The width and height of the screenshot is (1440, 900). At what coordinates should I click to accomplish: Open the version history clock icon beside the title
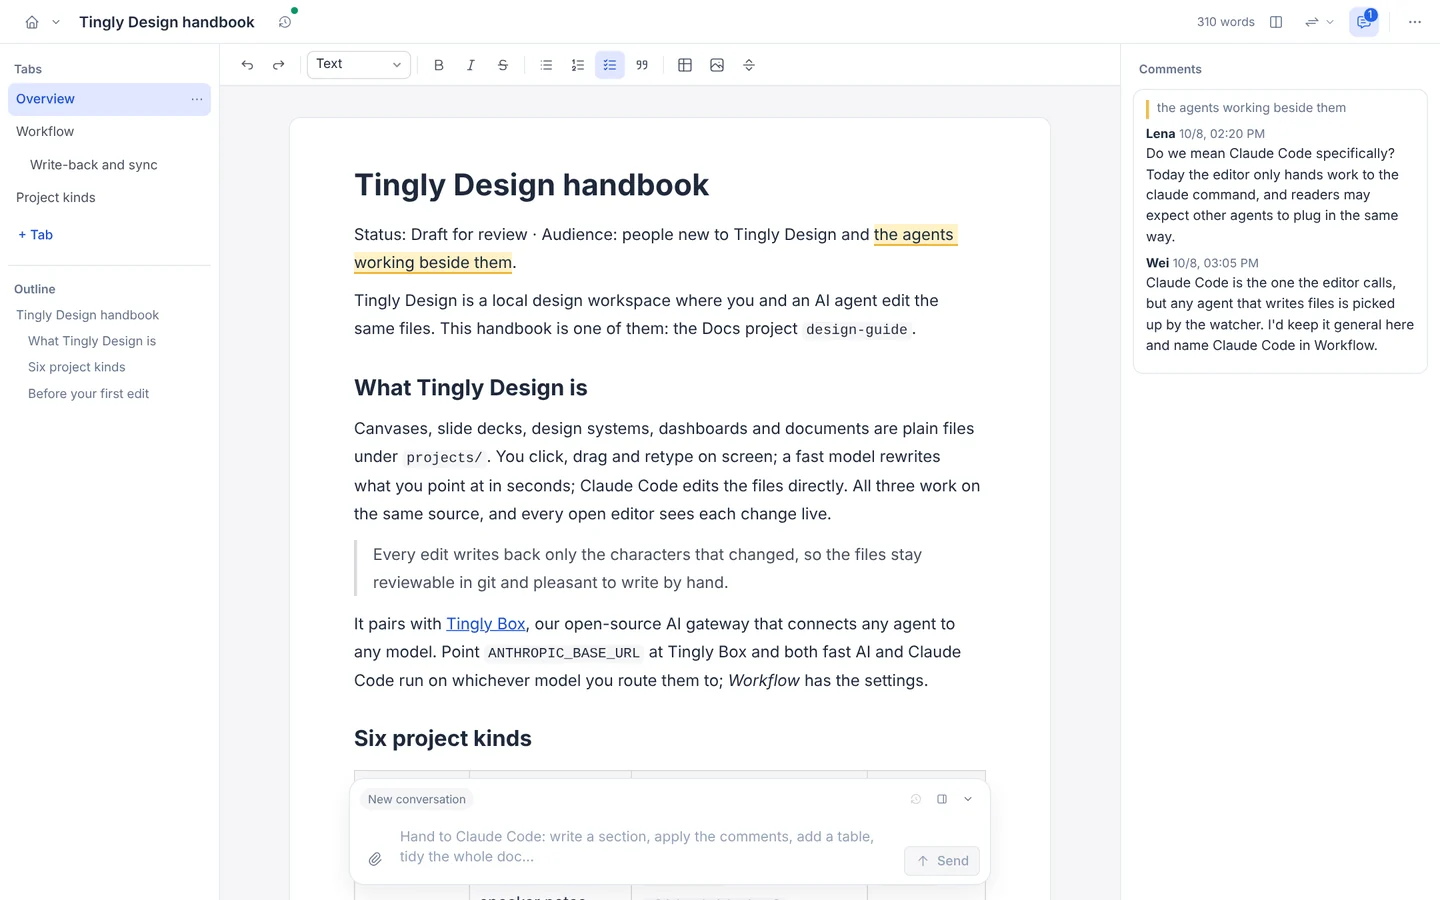[285, 22]
